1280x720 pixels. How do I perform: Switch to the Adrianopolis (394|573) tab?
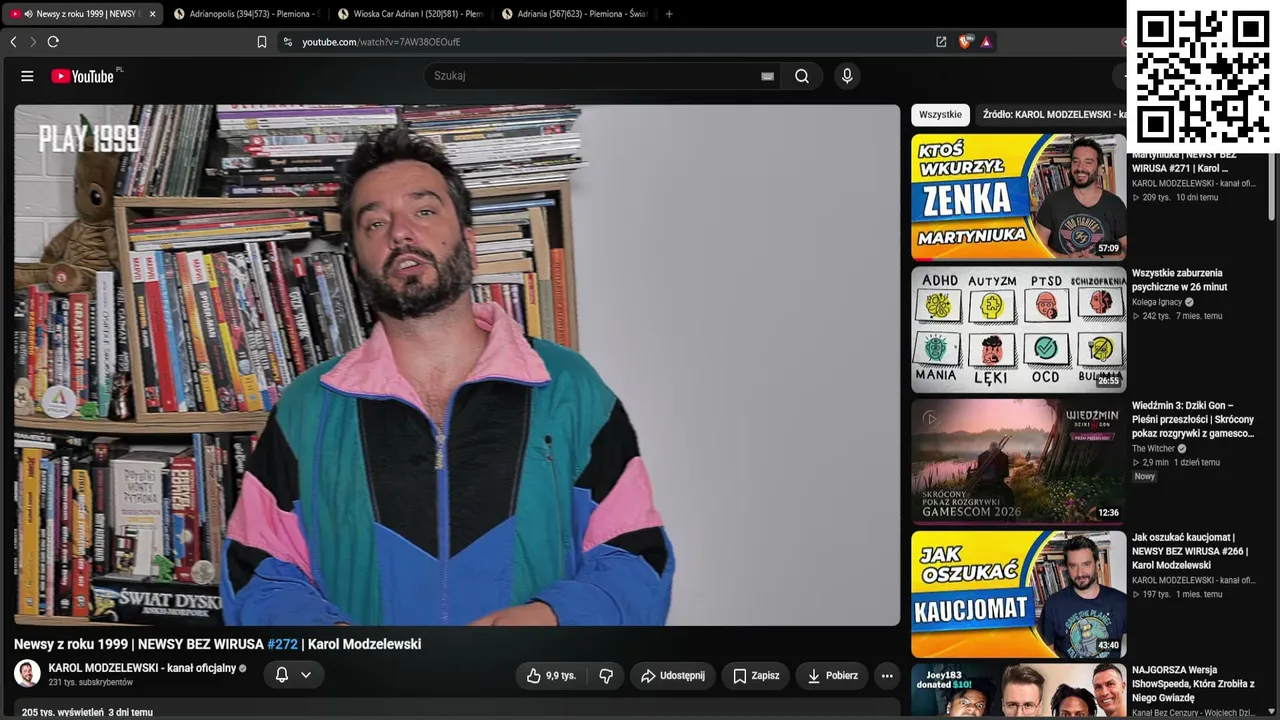click(x=246, y=14)
